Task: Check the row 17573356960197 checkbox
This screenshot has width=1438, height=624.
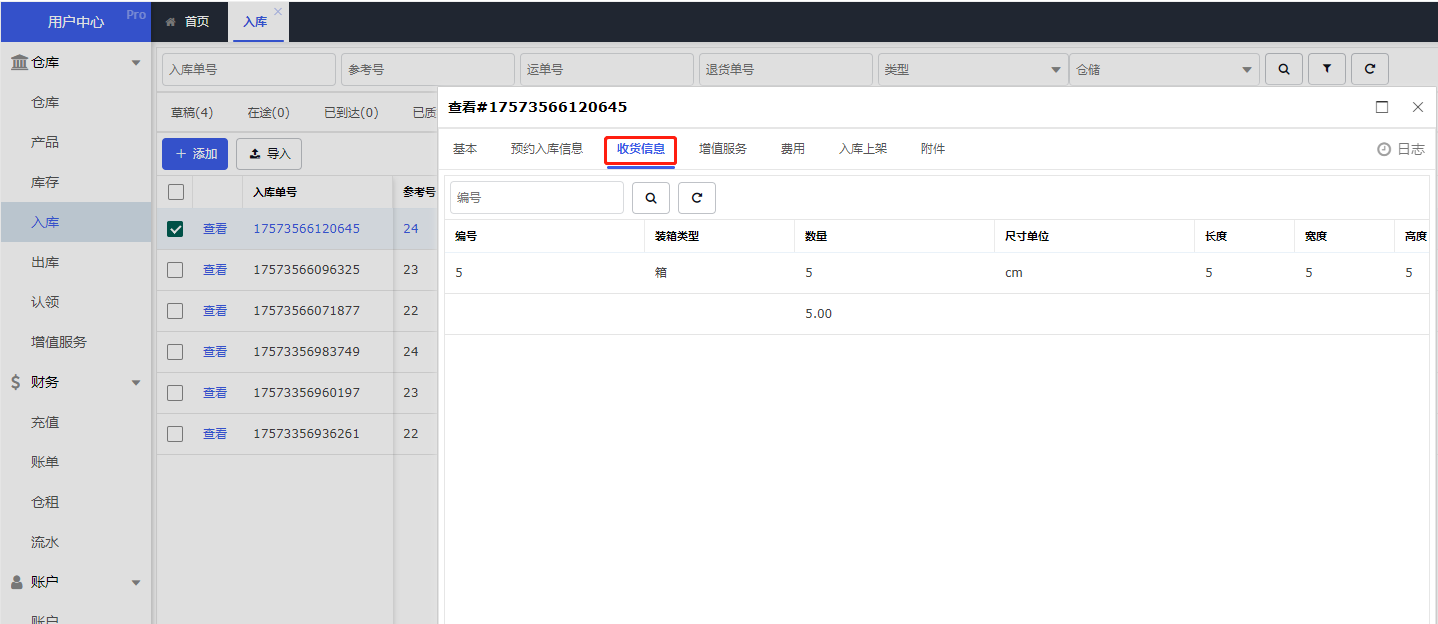Action: pos(175,393)
